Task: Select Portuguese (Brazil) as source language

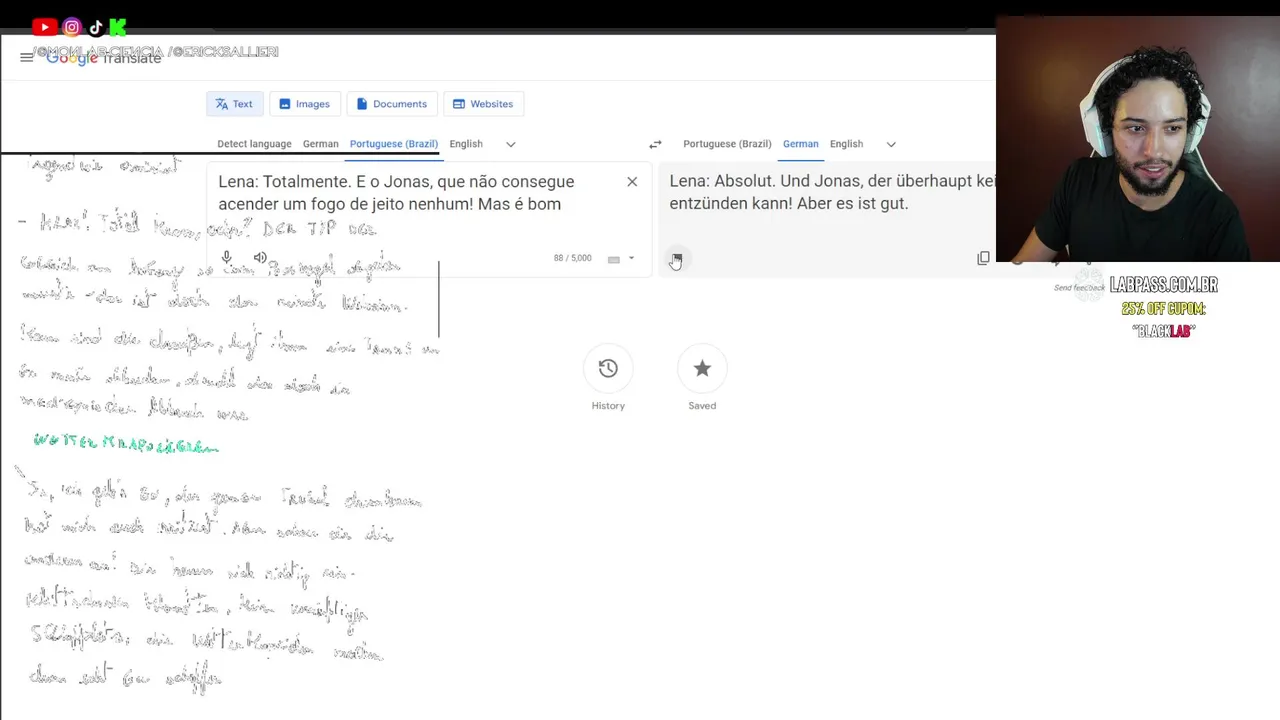Action: coord(394,144)
